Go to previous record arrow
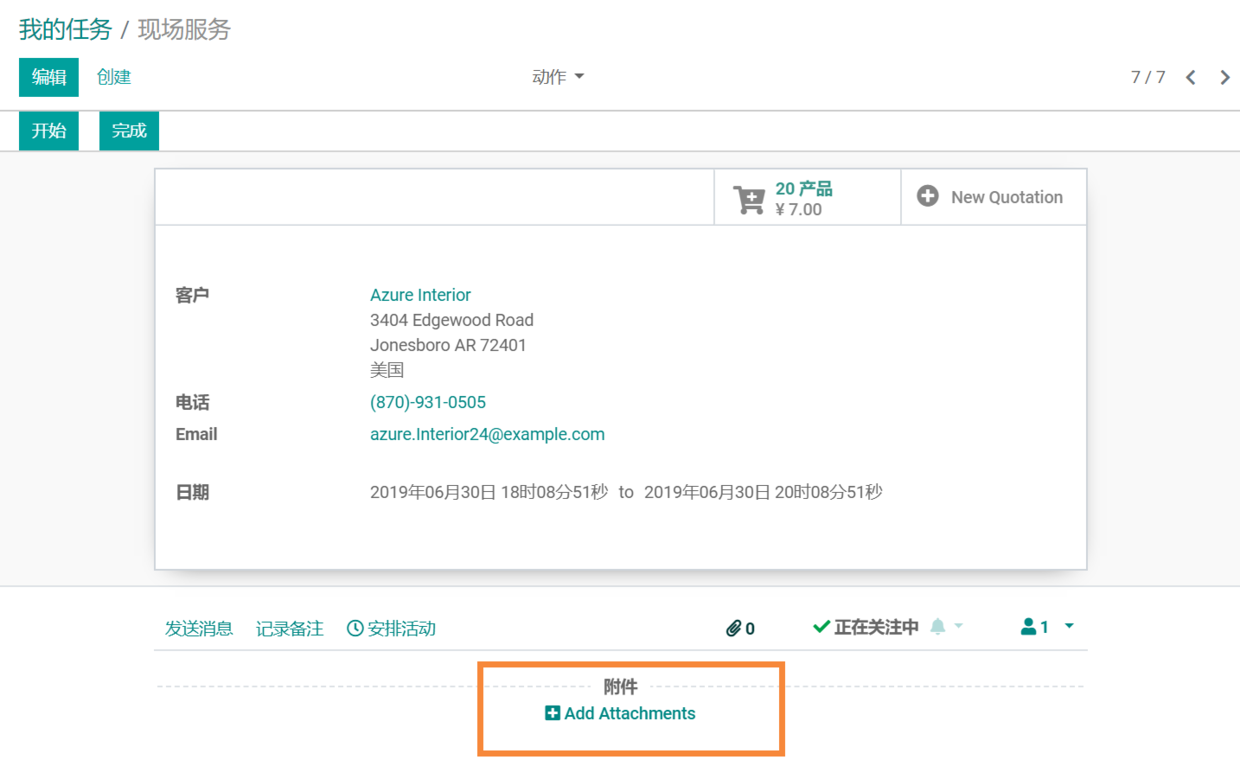 (1190, 77)
